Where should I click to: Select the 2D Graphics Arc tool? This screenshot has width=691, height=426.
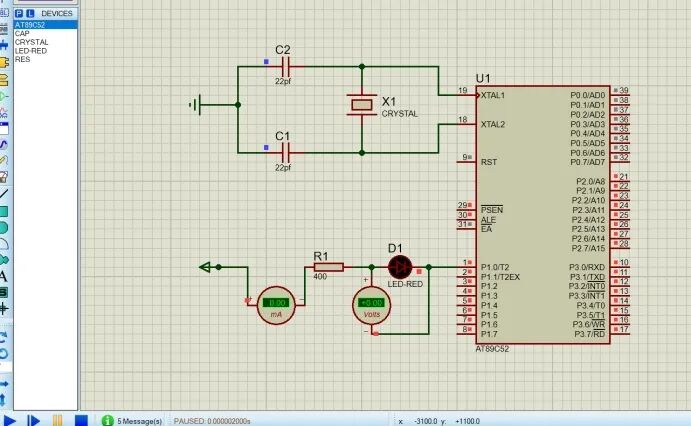(x=4, y=244)
